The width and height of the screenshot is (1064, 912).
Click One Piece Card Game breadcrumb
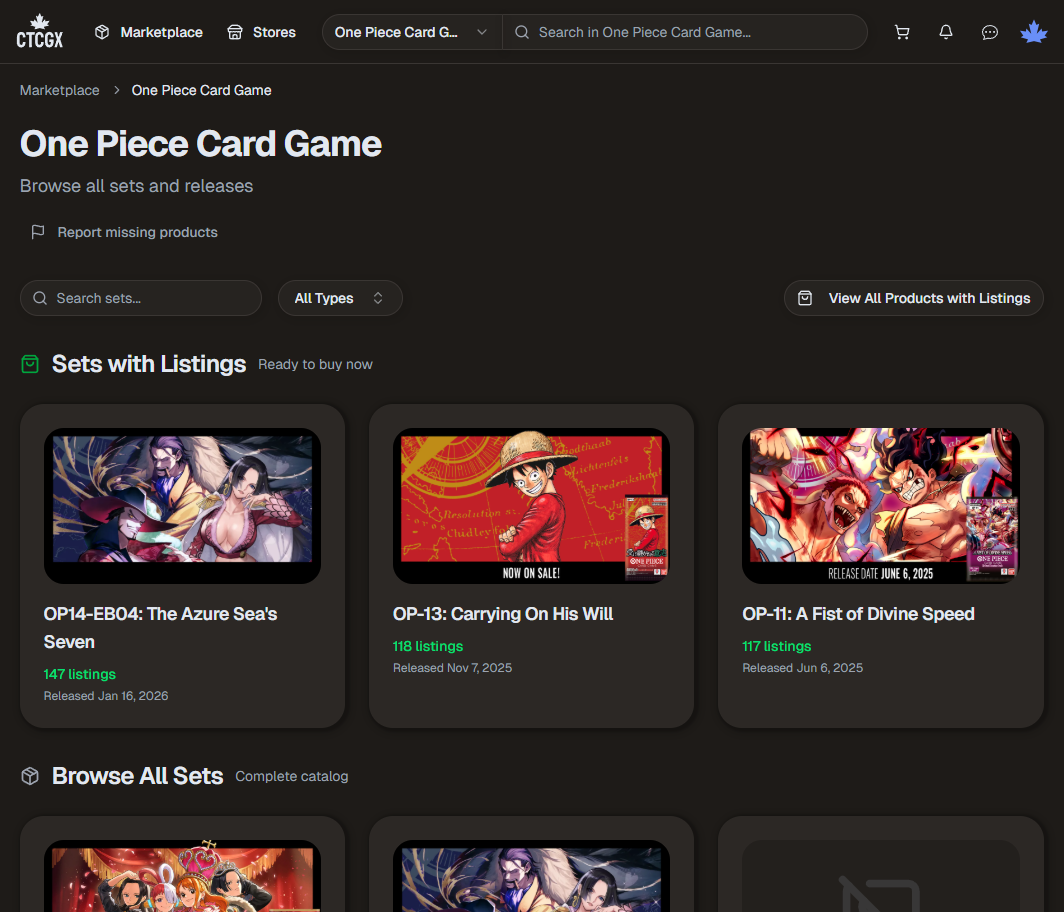click(x=202, y=90)
